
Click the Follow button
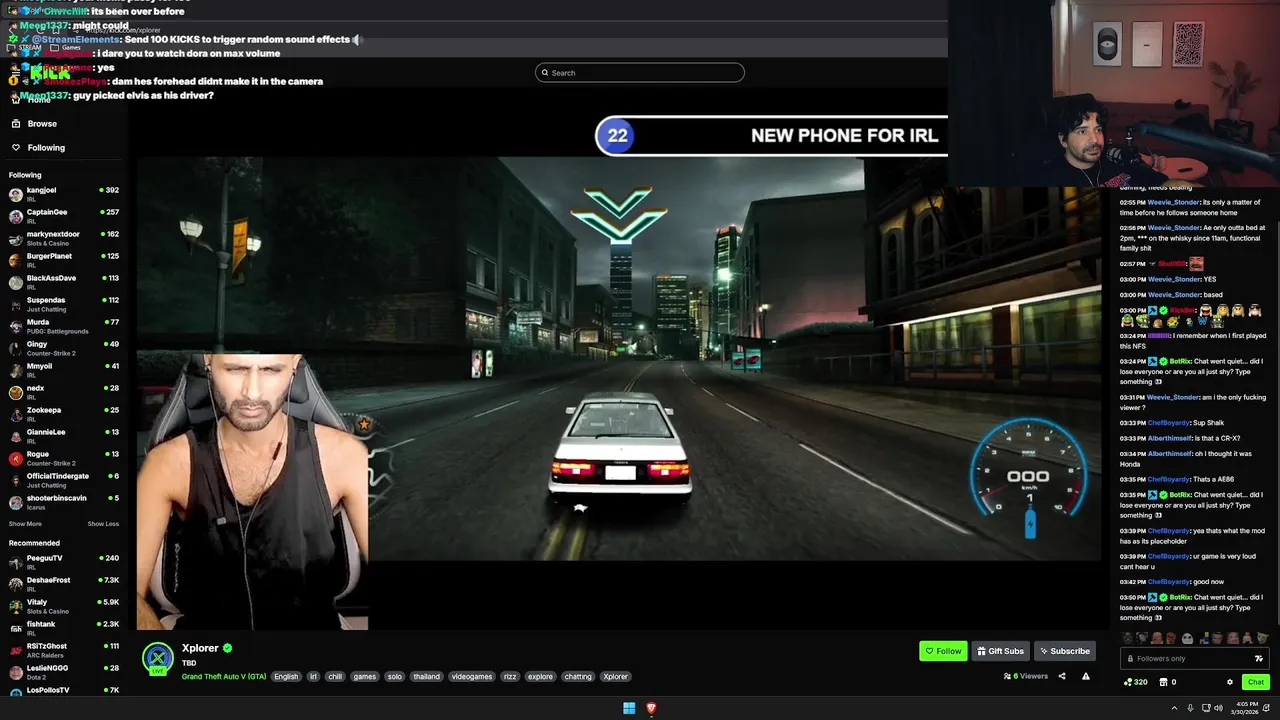tap(943, 651)
